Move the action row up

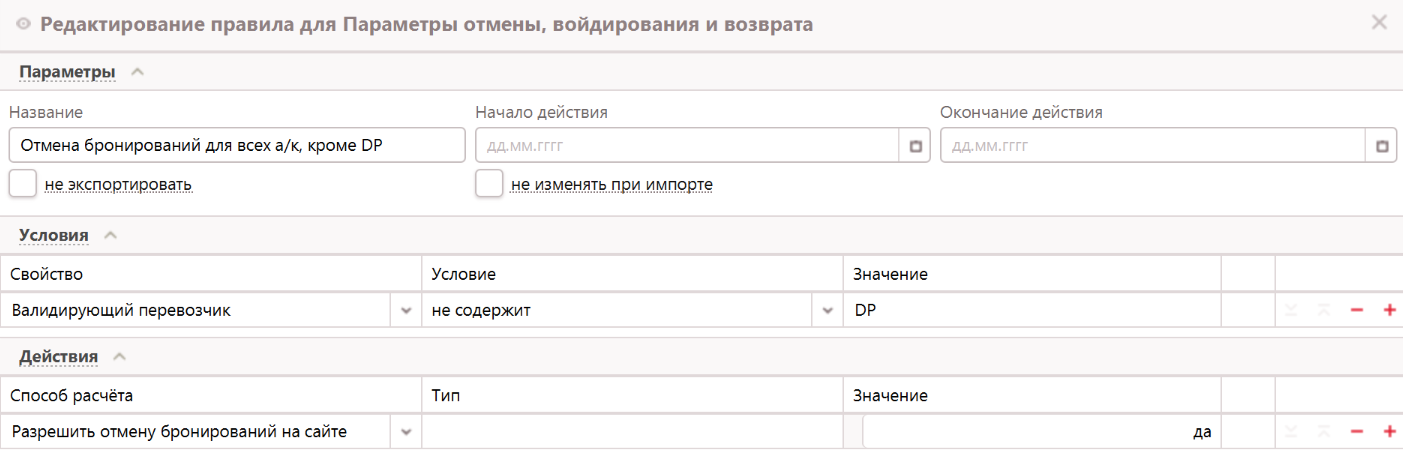coord(1325,432)
